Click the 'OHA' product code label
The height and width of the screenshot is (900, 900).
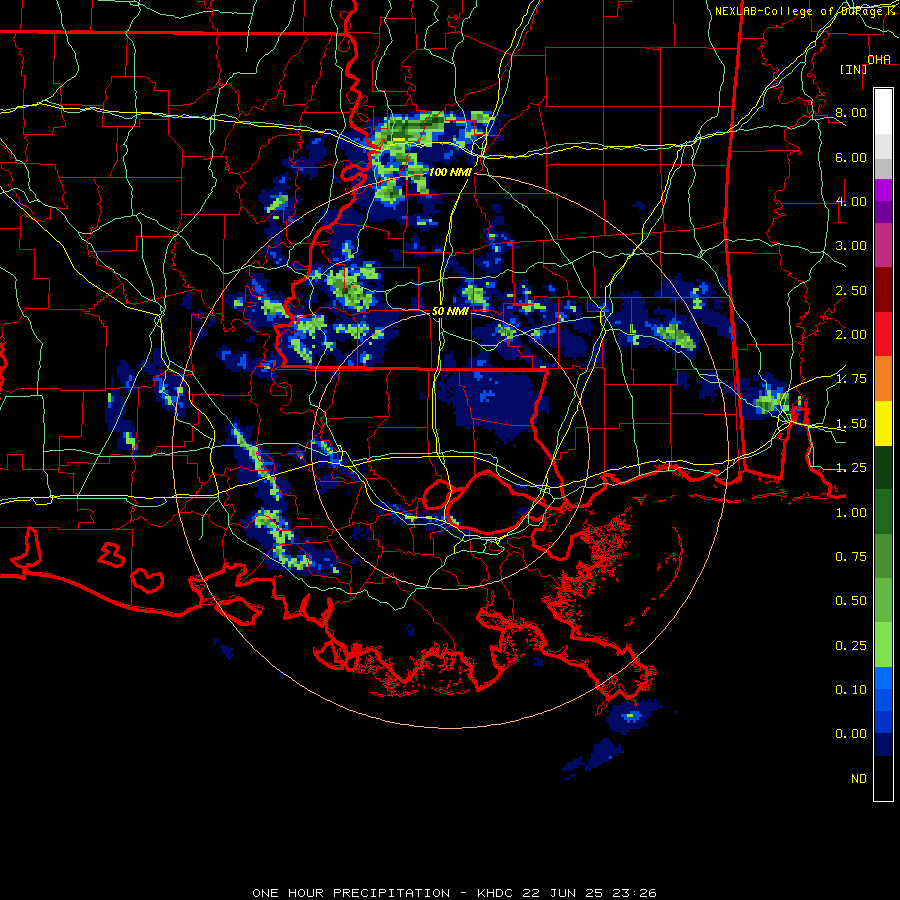click(x=879, y=59)
